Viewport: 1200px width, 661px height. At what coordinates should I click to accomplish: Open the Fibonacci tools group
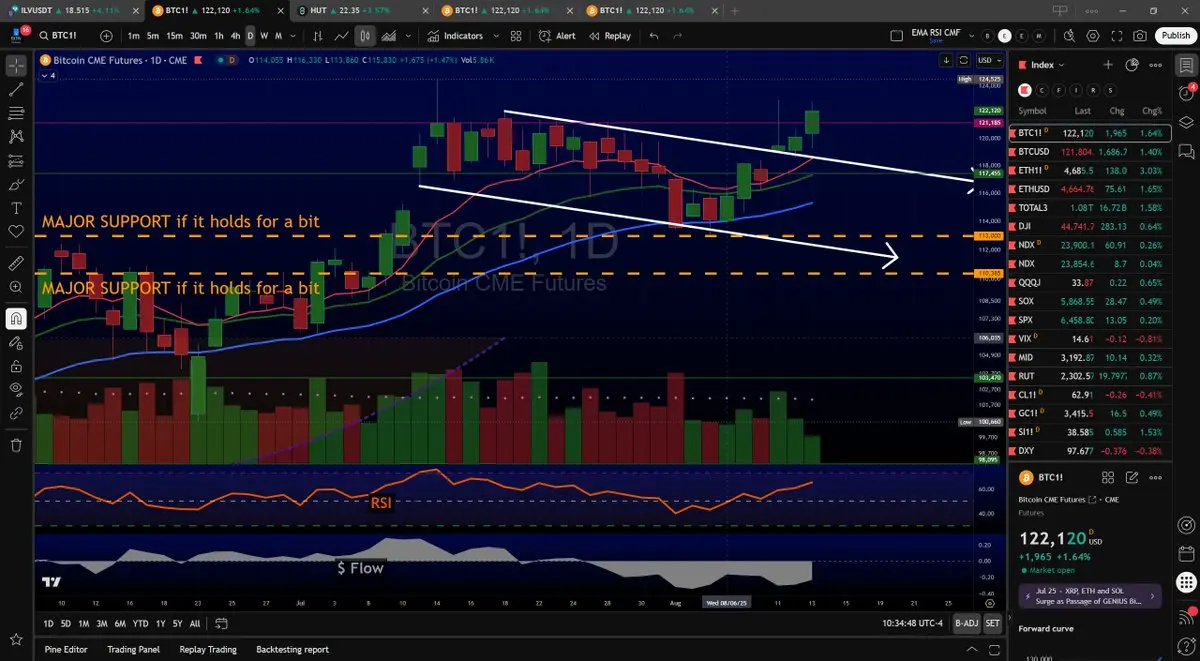16,113
